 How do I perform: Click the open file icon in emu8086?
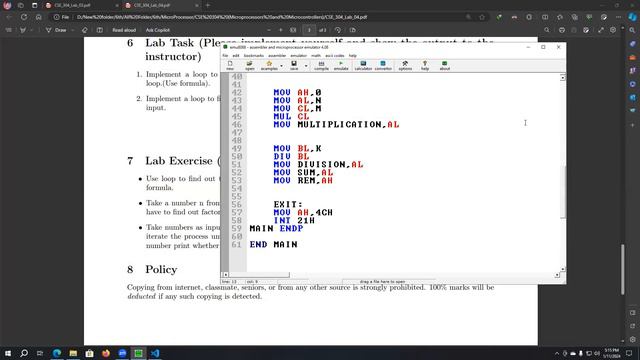pos(249,65)
